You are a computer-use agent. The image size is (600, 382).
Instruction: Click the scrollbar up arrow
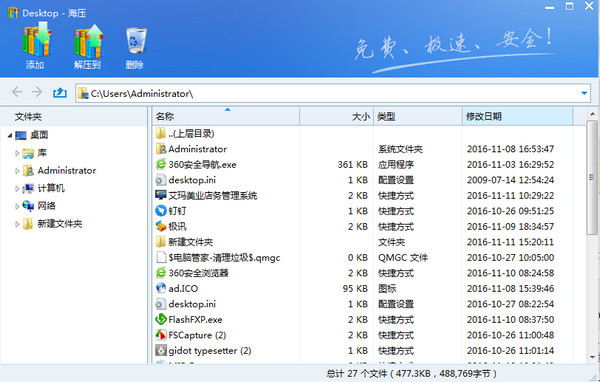tap(592, 114)
